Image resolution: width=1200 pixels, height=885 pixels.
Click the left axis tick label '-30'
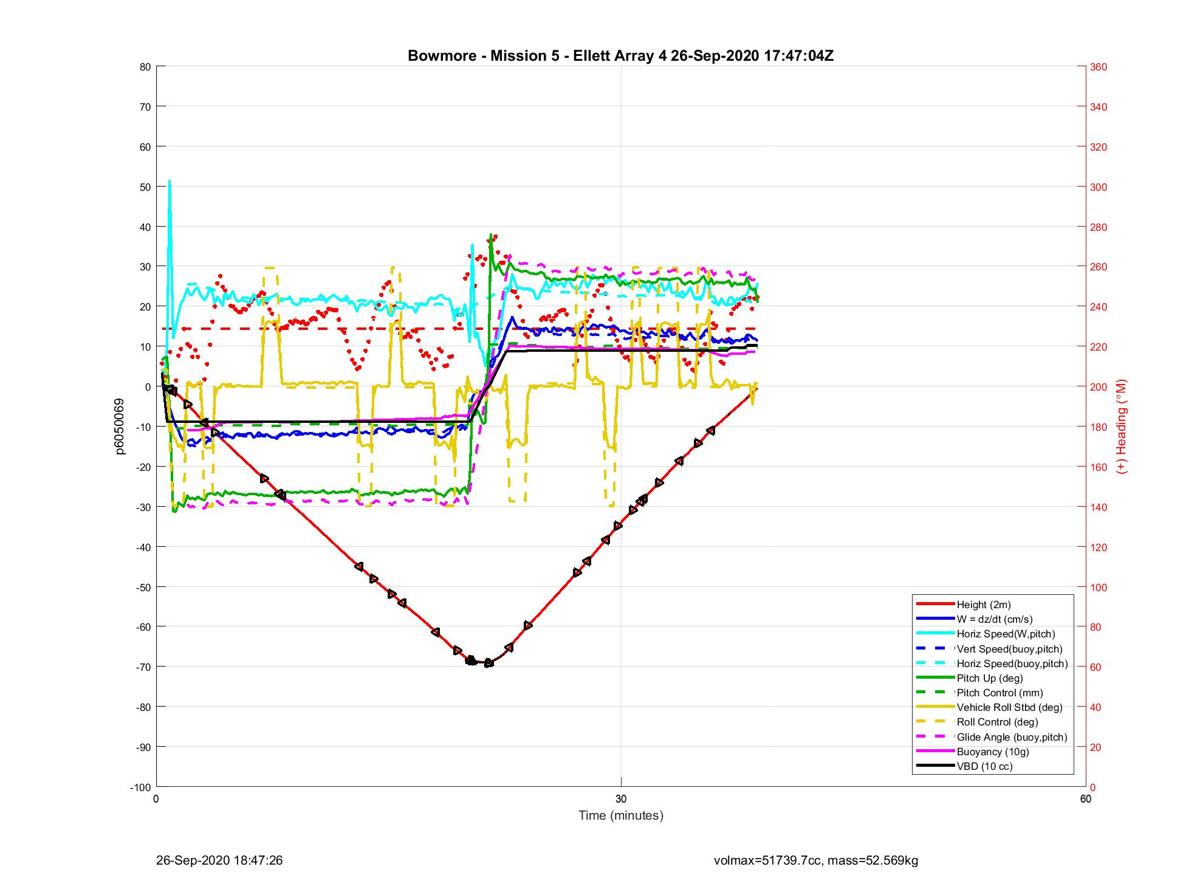click(141, 507)
